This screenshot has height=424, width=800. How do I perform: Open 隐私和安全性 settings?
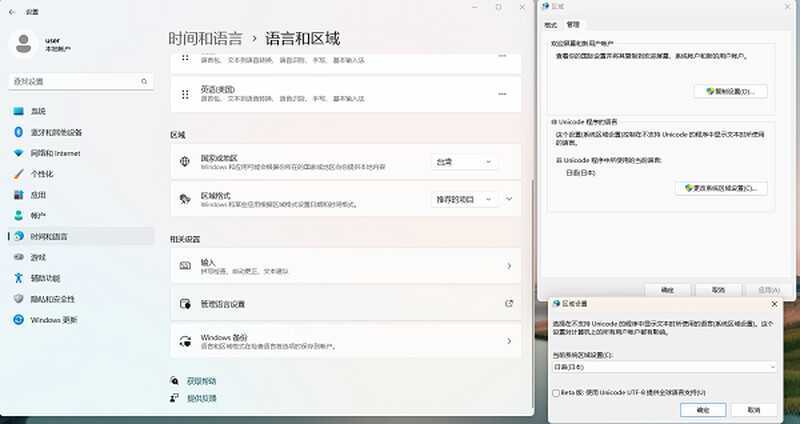(x=52, y=299)
